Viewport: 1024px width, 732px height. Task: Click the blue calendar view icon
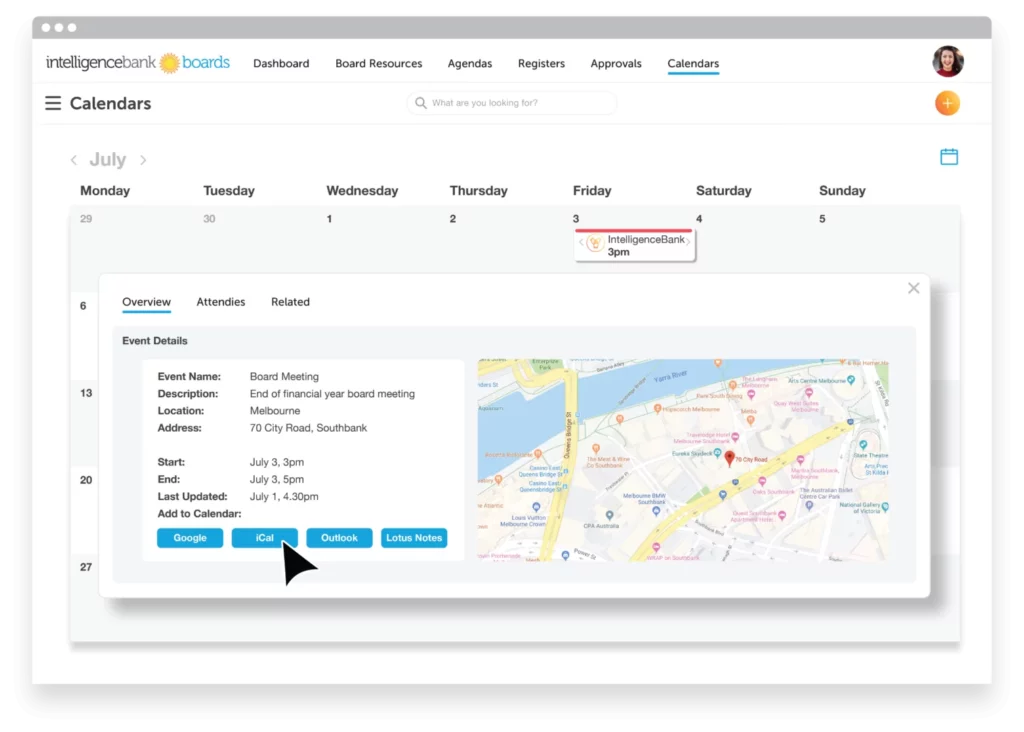948,157
